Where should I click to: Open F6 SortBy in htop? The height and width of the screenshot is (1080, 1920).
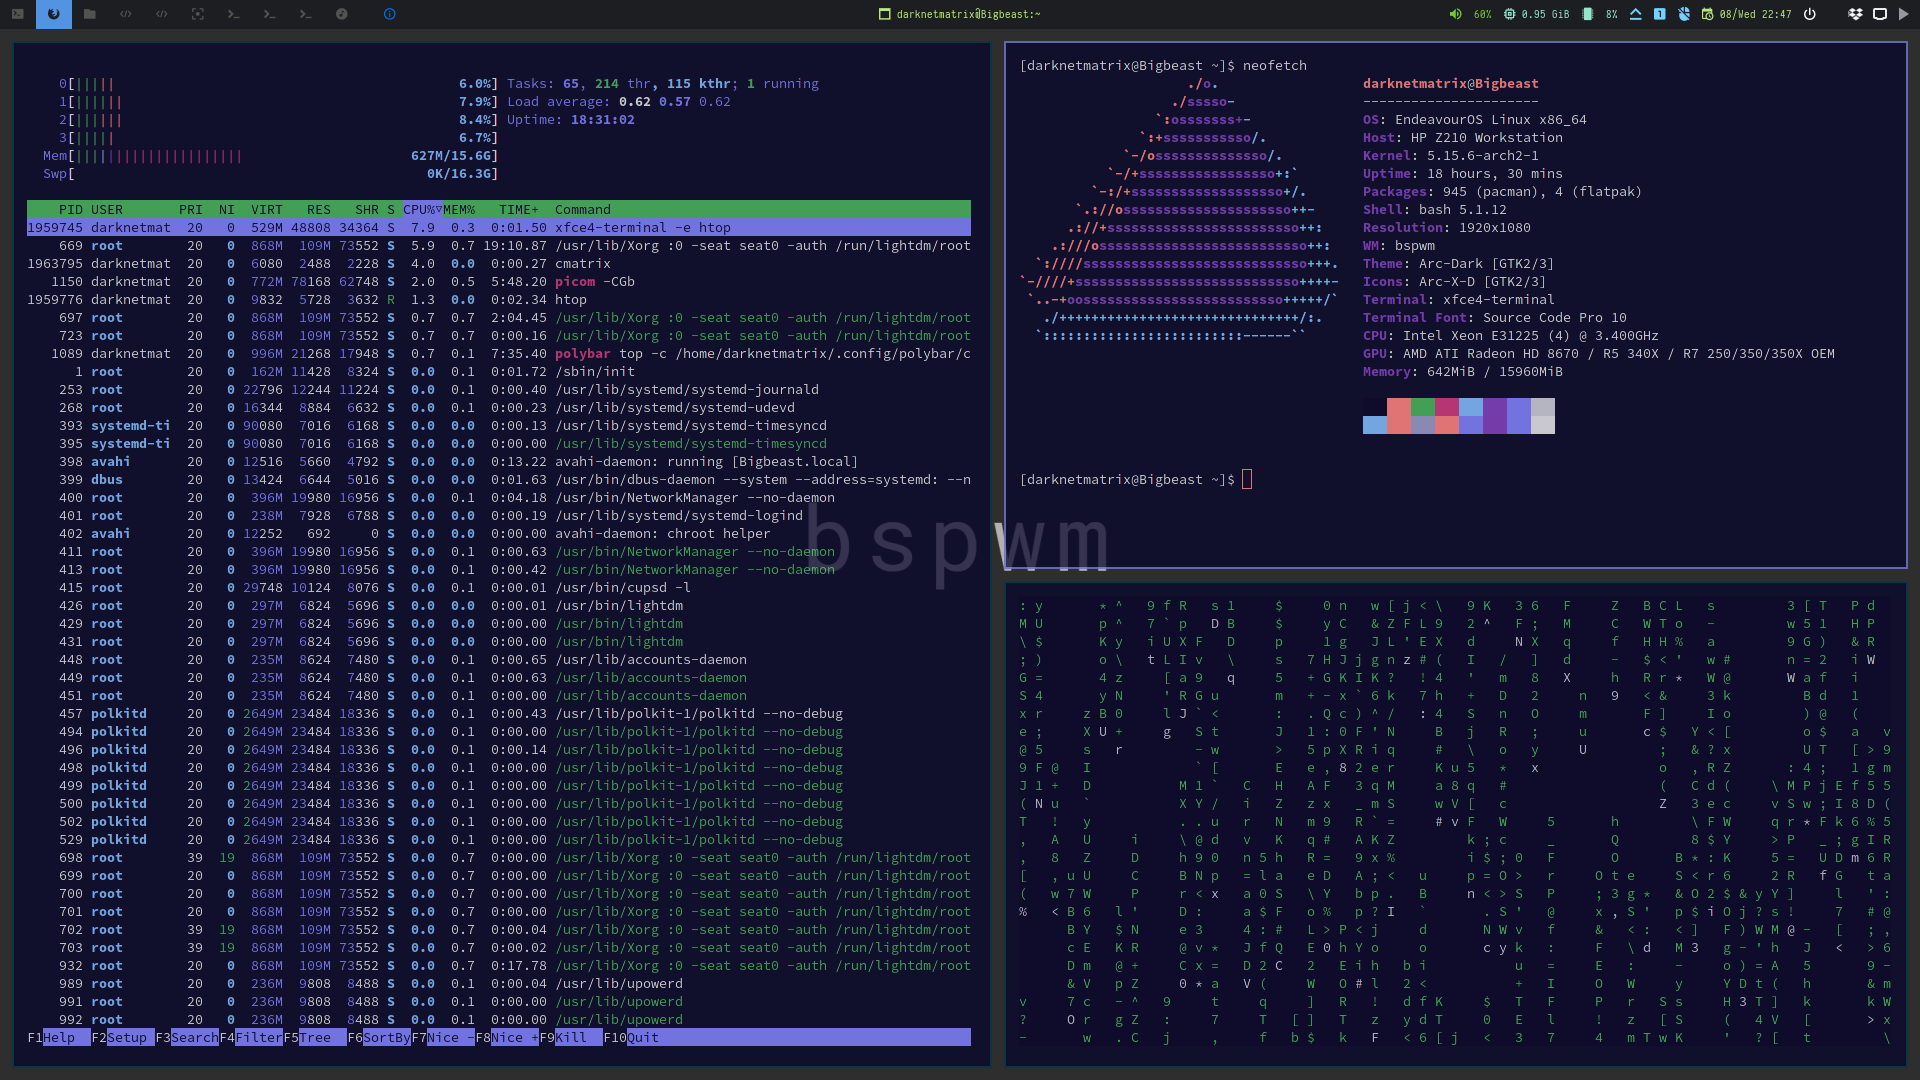[379, 1037]
